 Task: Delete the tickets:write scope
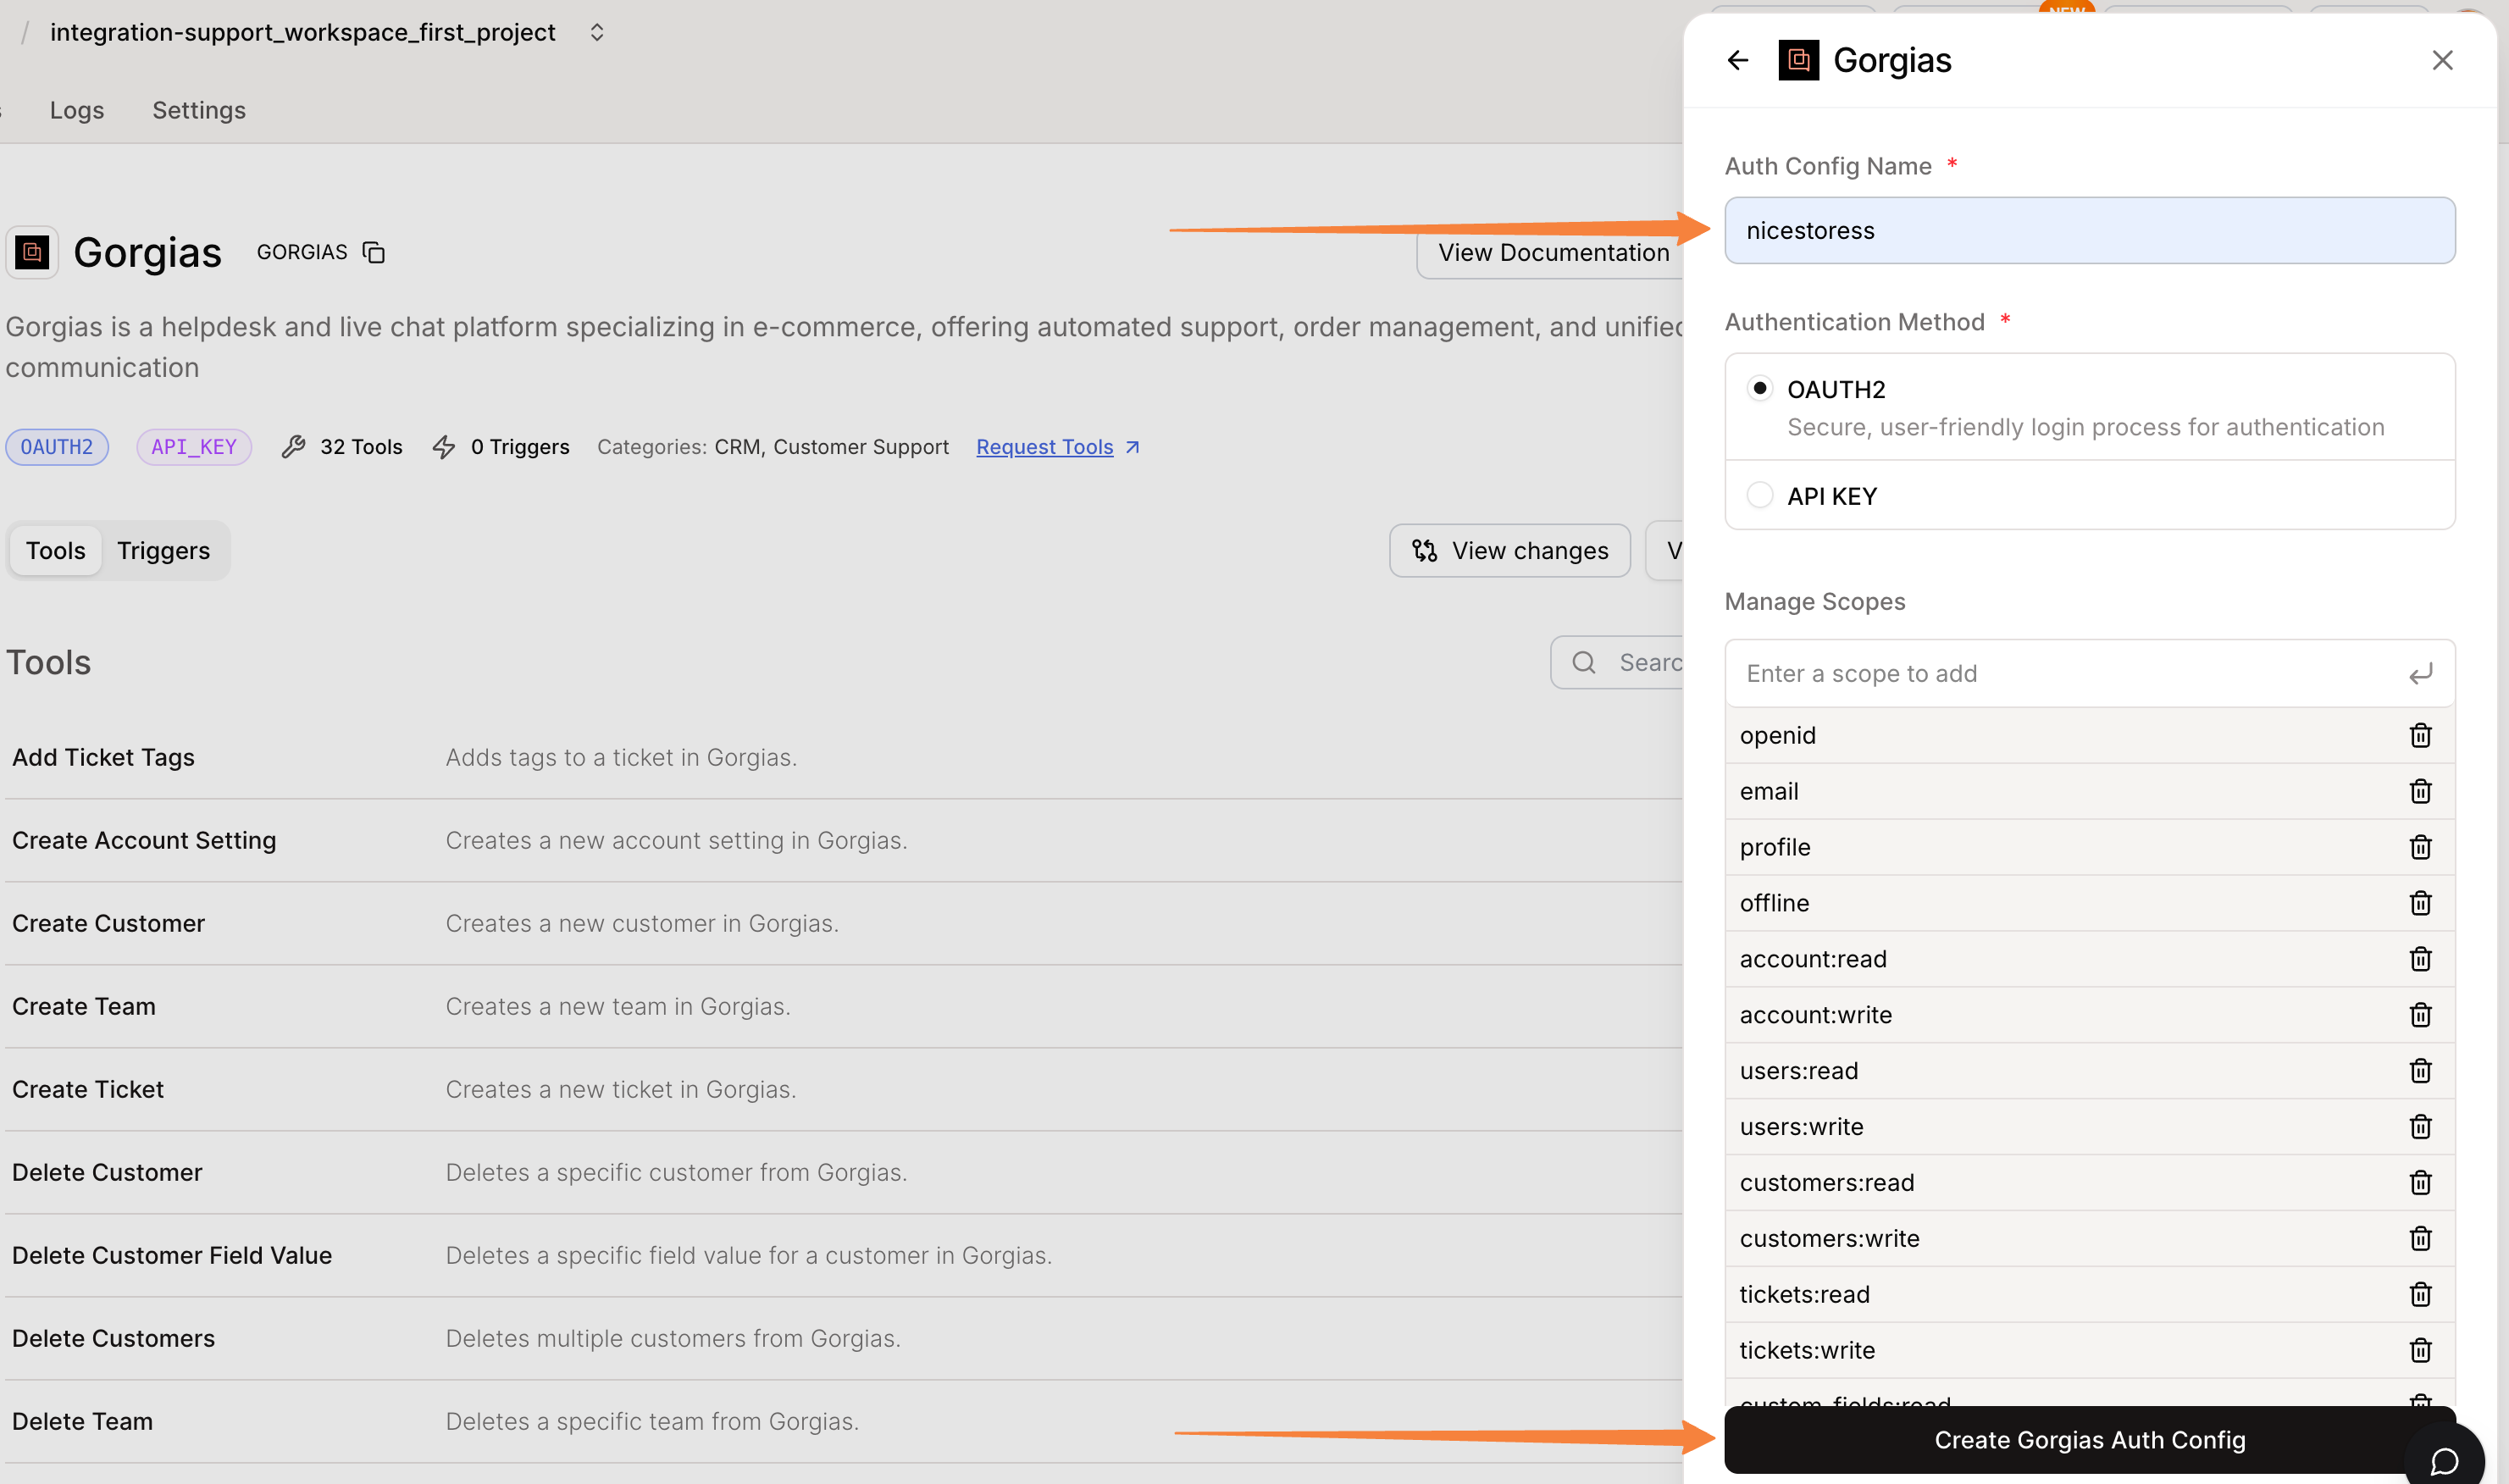(2420, 1350)
